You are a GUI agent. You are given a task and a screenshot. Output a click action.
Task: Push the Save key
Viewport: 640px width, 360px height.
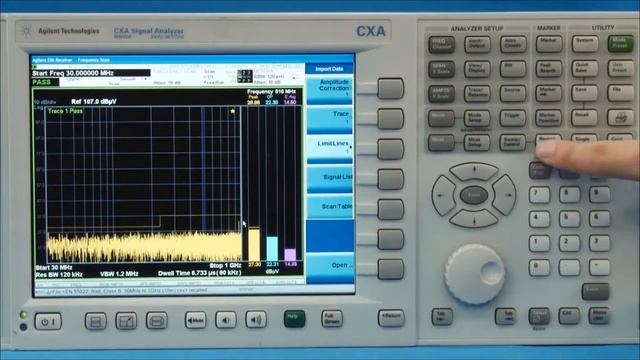(x=584, y=93)
